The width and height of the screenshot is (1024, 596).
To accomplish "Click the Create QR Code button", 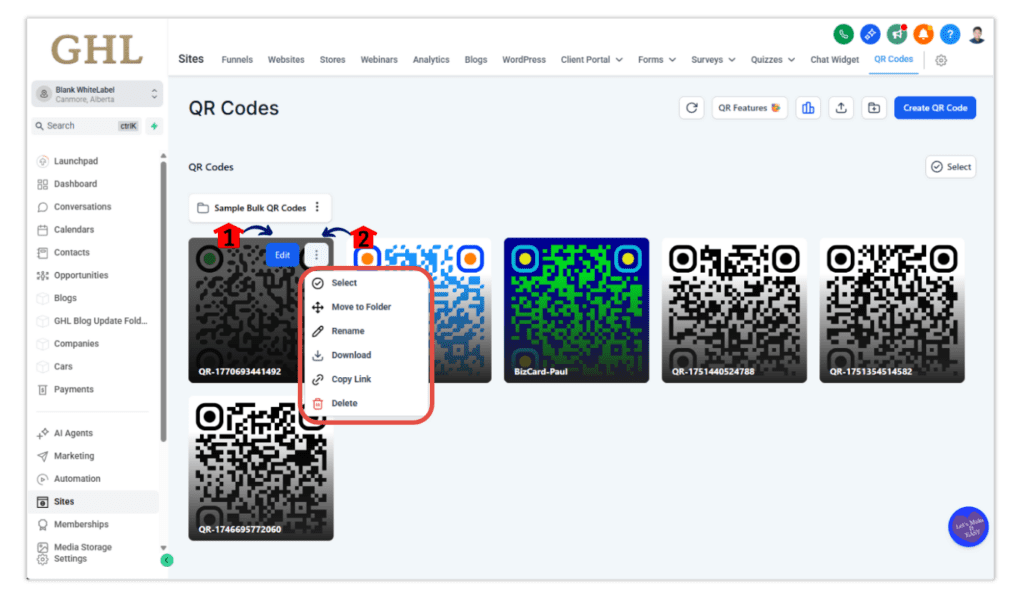I will pos(934,107).
